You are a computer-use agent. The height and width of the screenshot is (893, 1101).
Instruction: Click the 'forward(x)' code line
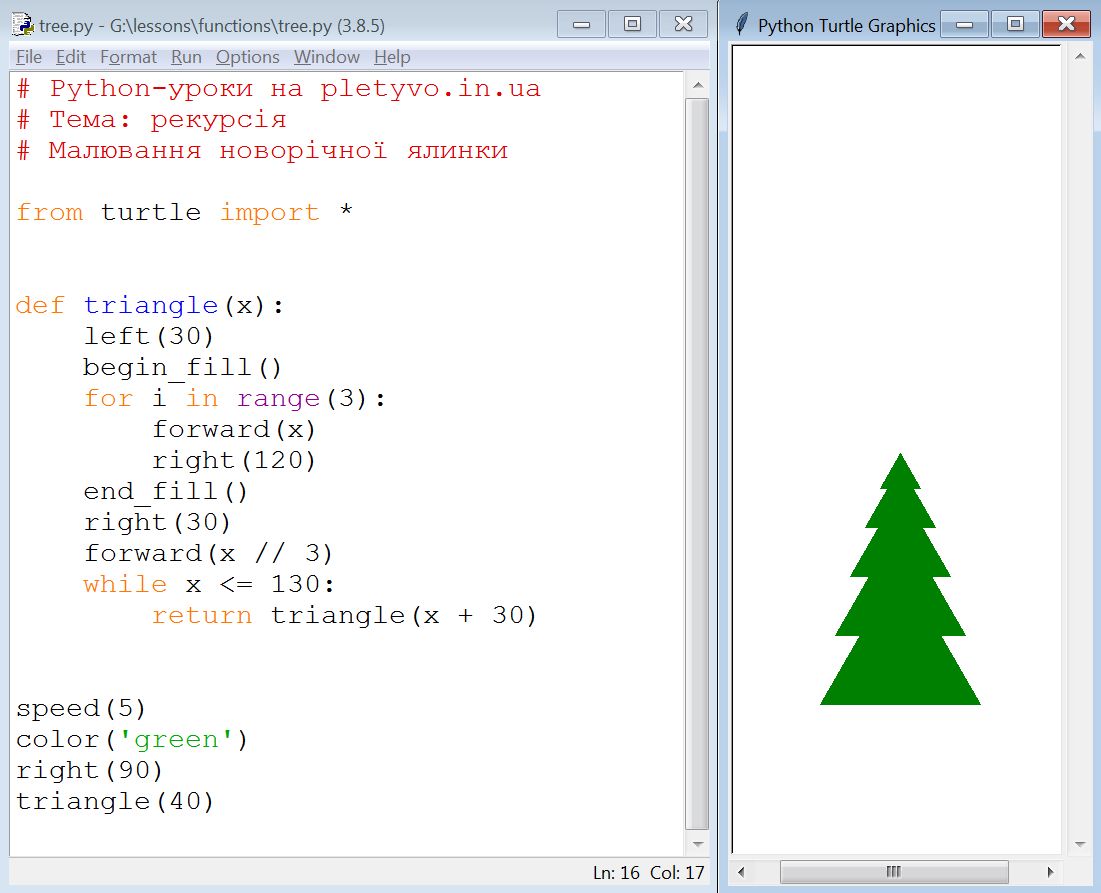click(235, 430)
